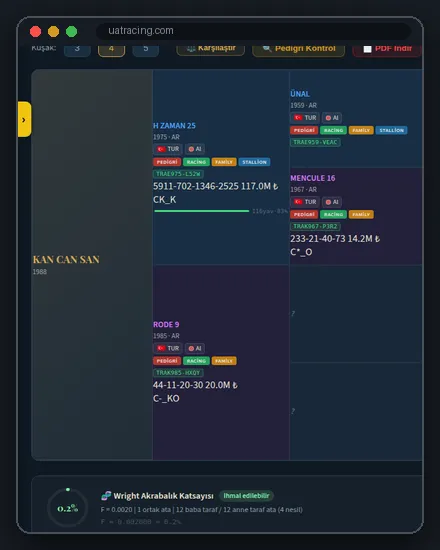Click TUR flag badge of H ZAMAN 25
Image resolution: width=440 pixels, height=550 pixels.
coord(168,149)
